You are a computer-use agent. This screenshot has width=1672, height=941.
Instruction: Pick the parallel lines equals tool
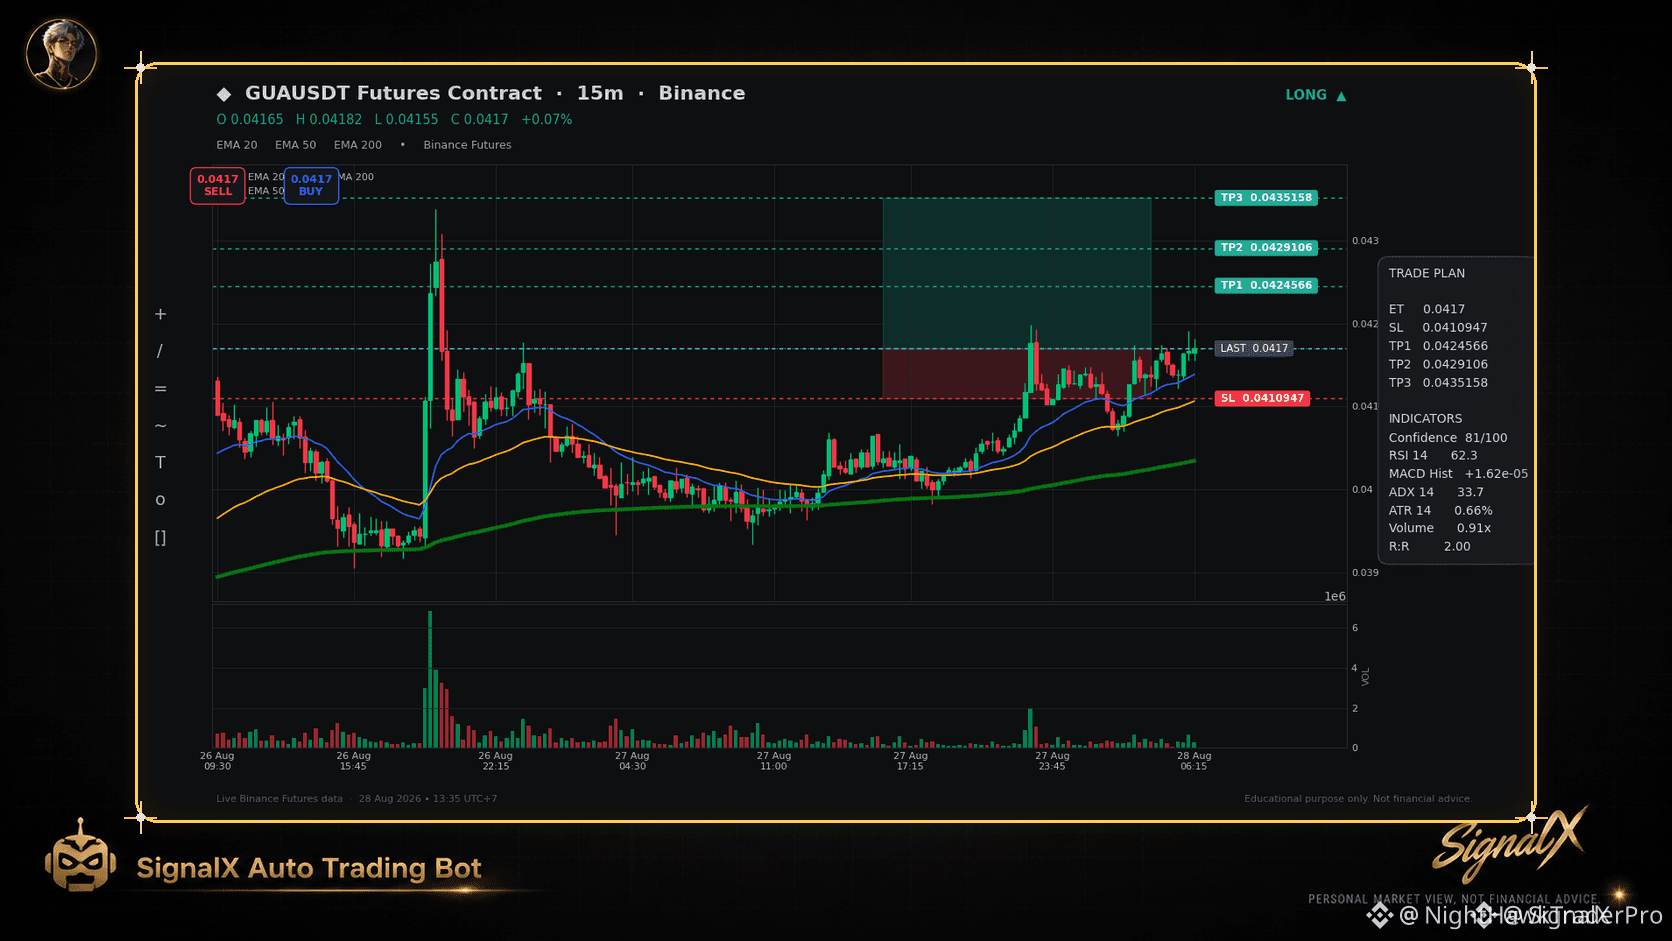coord(160,388)
